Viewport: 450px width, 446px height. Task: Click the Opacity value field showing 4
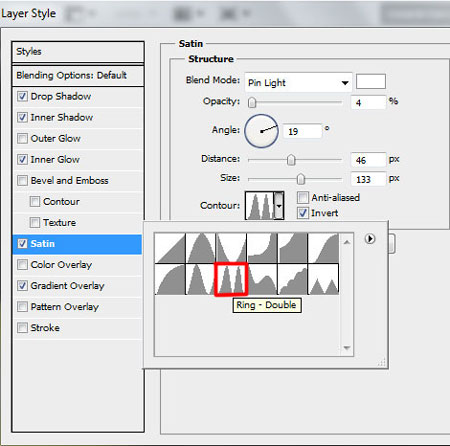click(x=368, y=103)
